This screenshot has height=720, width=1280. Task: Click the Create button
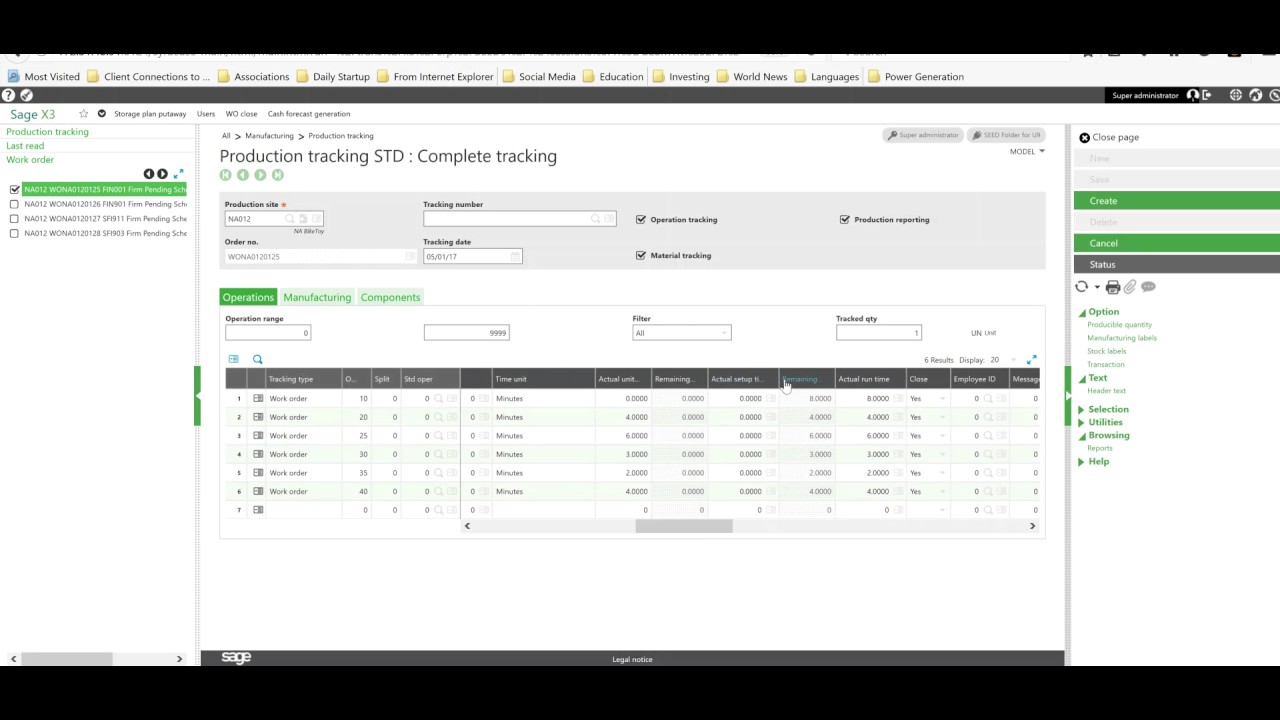(1177, 201)
